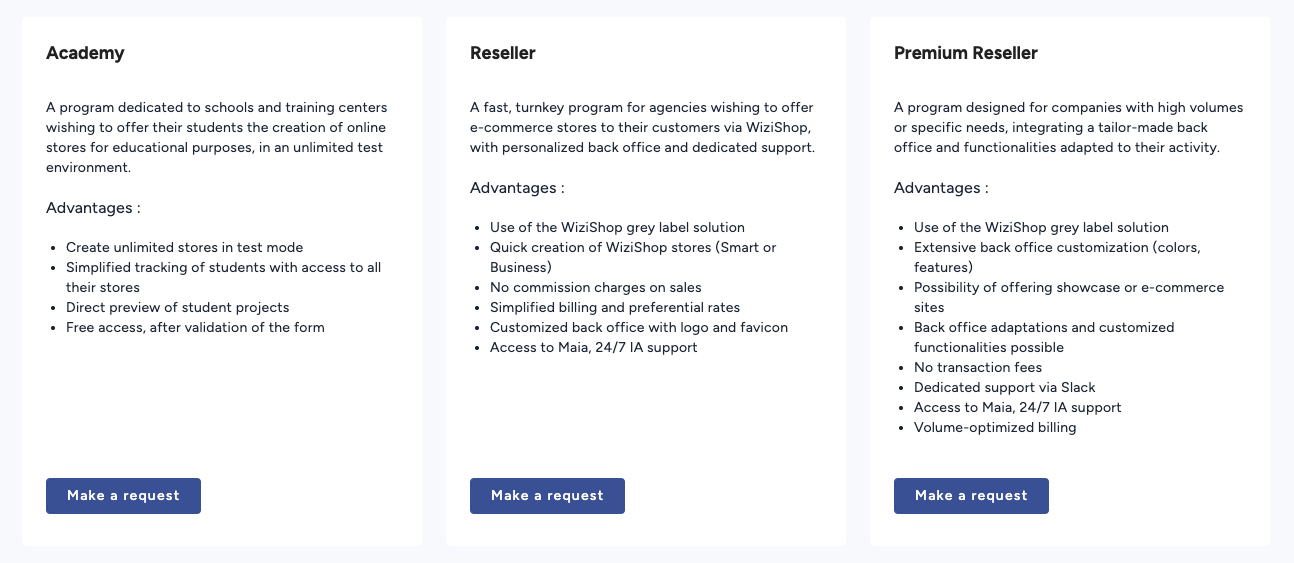The height and width of the screenshot is (563, 1294).
Task: Select "Extensive back office customization" bullet
Action: point(1056,247)
